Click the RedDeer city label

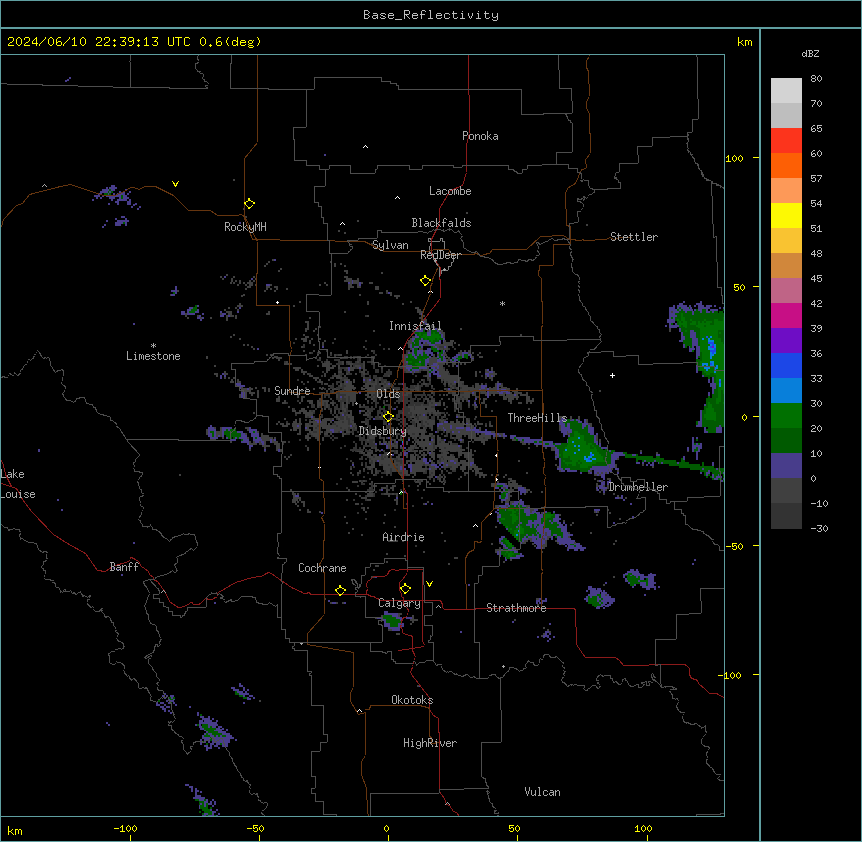pos(440,255)
